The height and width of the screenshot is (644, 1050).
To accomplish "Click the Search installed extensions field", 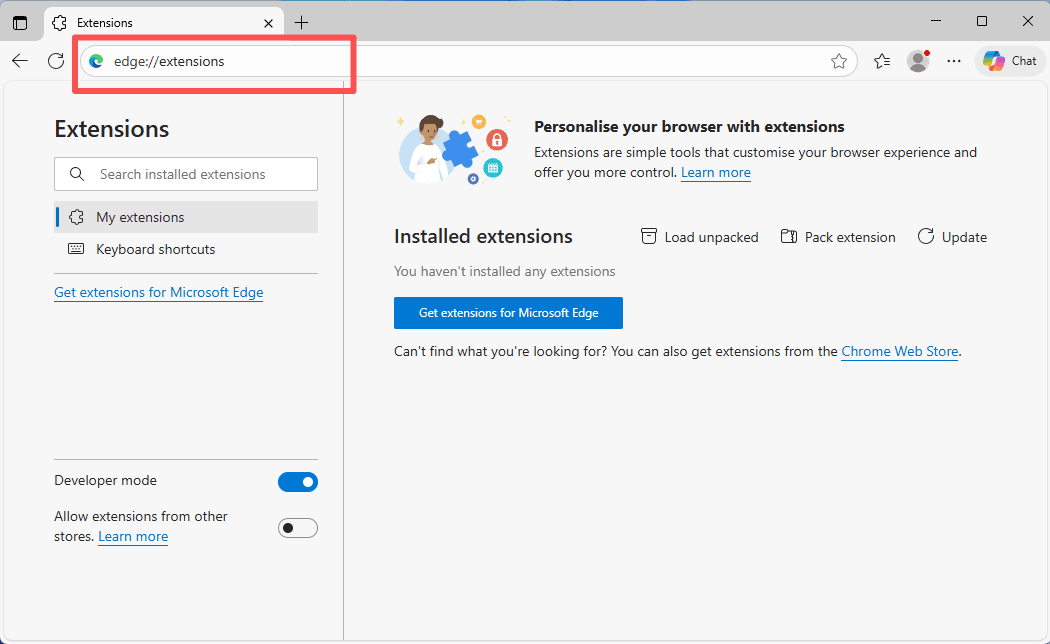I will [x=185, y=173].
